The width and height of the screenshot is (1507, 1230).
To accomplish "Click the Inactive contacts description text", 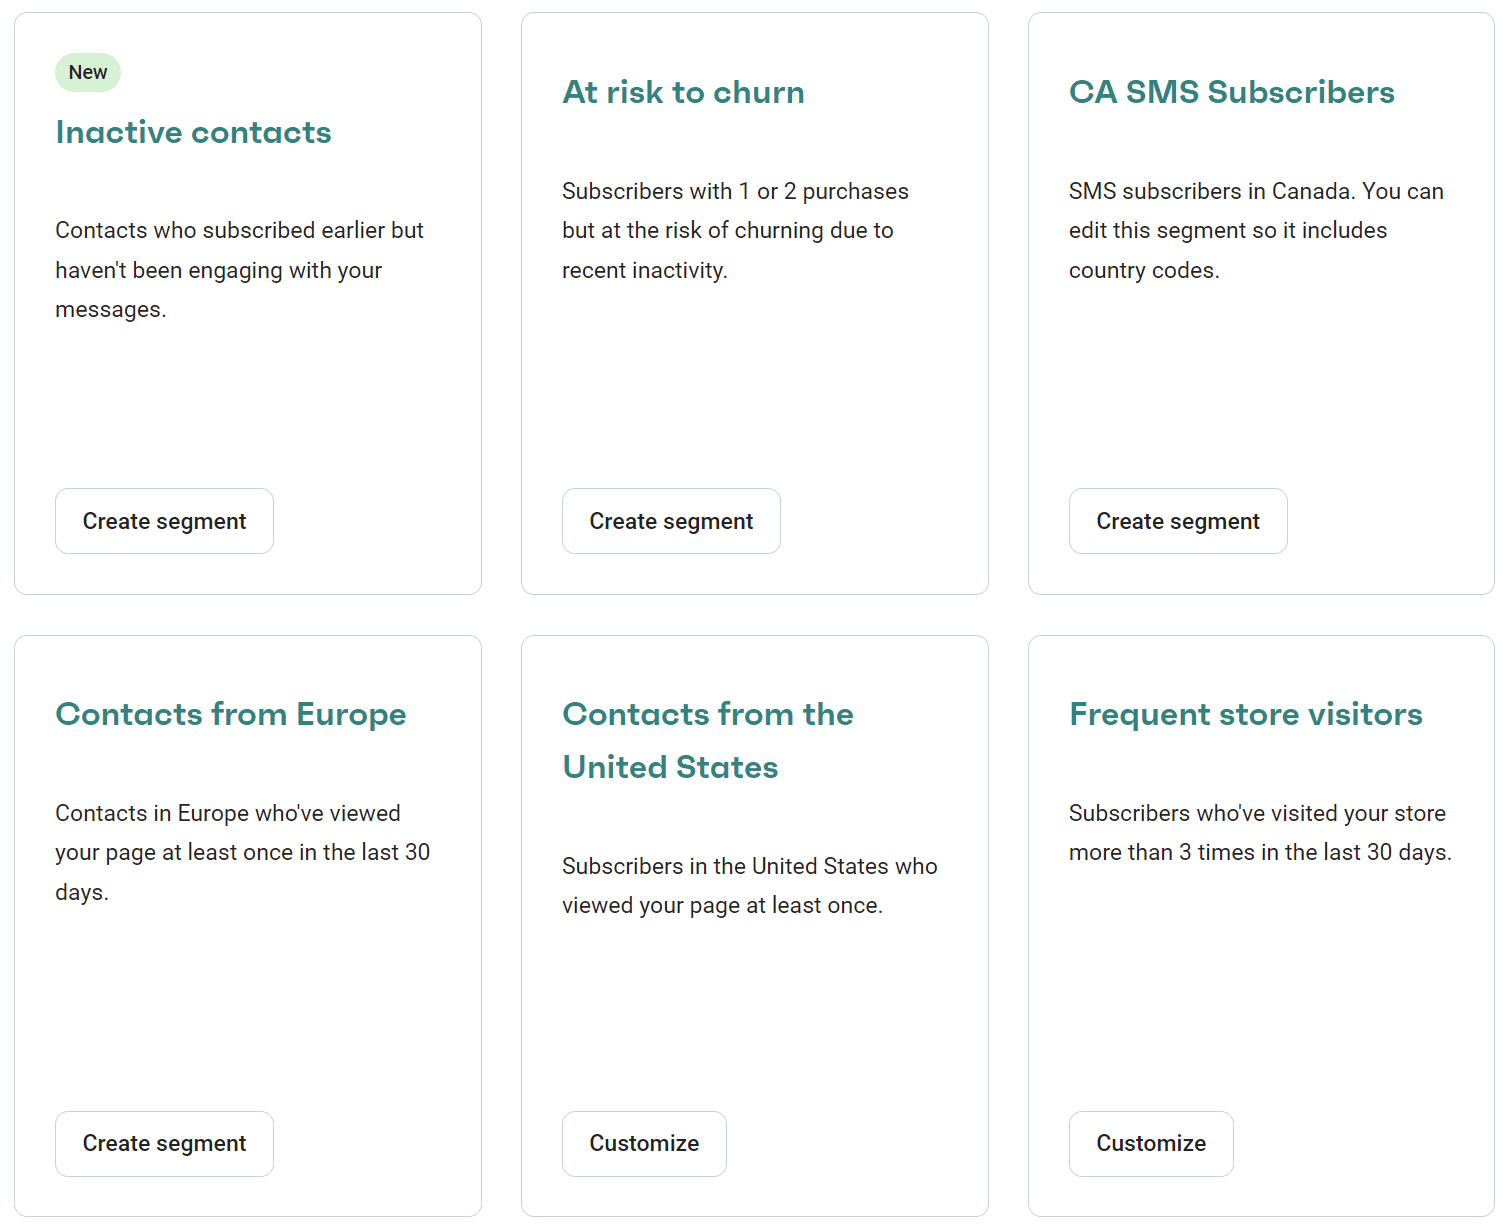I will pyautogui.click(x=240, y=270).
